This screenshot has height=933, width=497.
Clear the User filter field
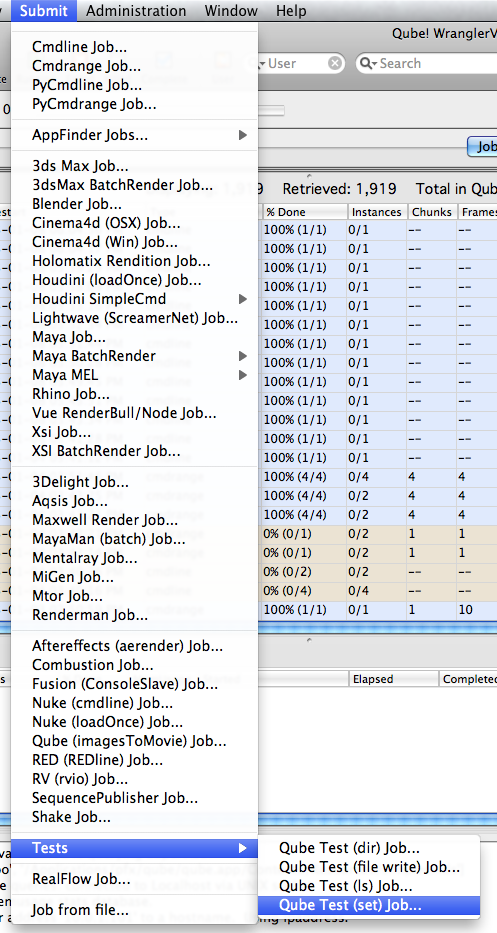[x=336, y=63]
